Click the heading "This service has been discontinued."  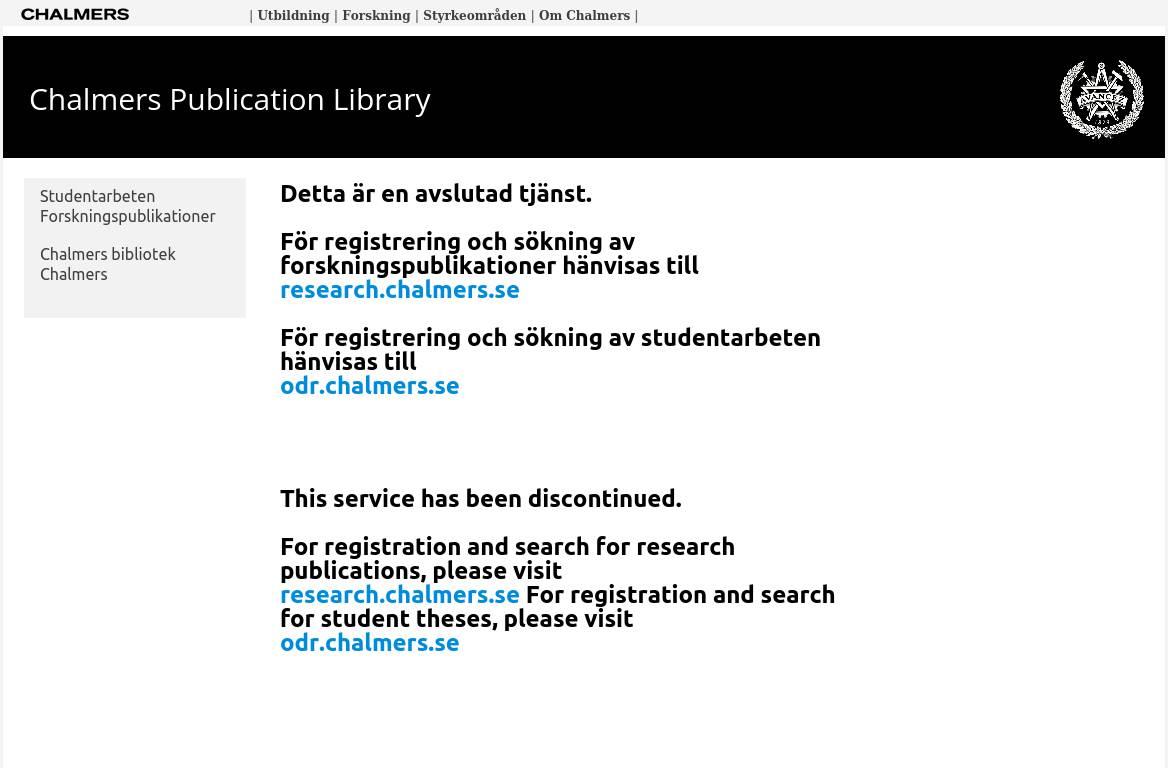480,498
